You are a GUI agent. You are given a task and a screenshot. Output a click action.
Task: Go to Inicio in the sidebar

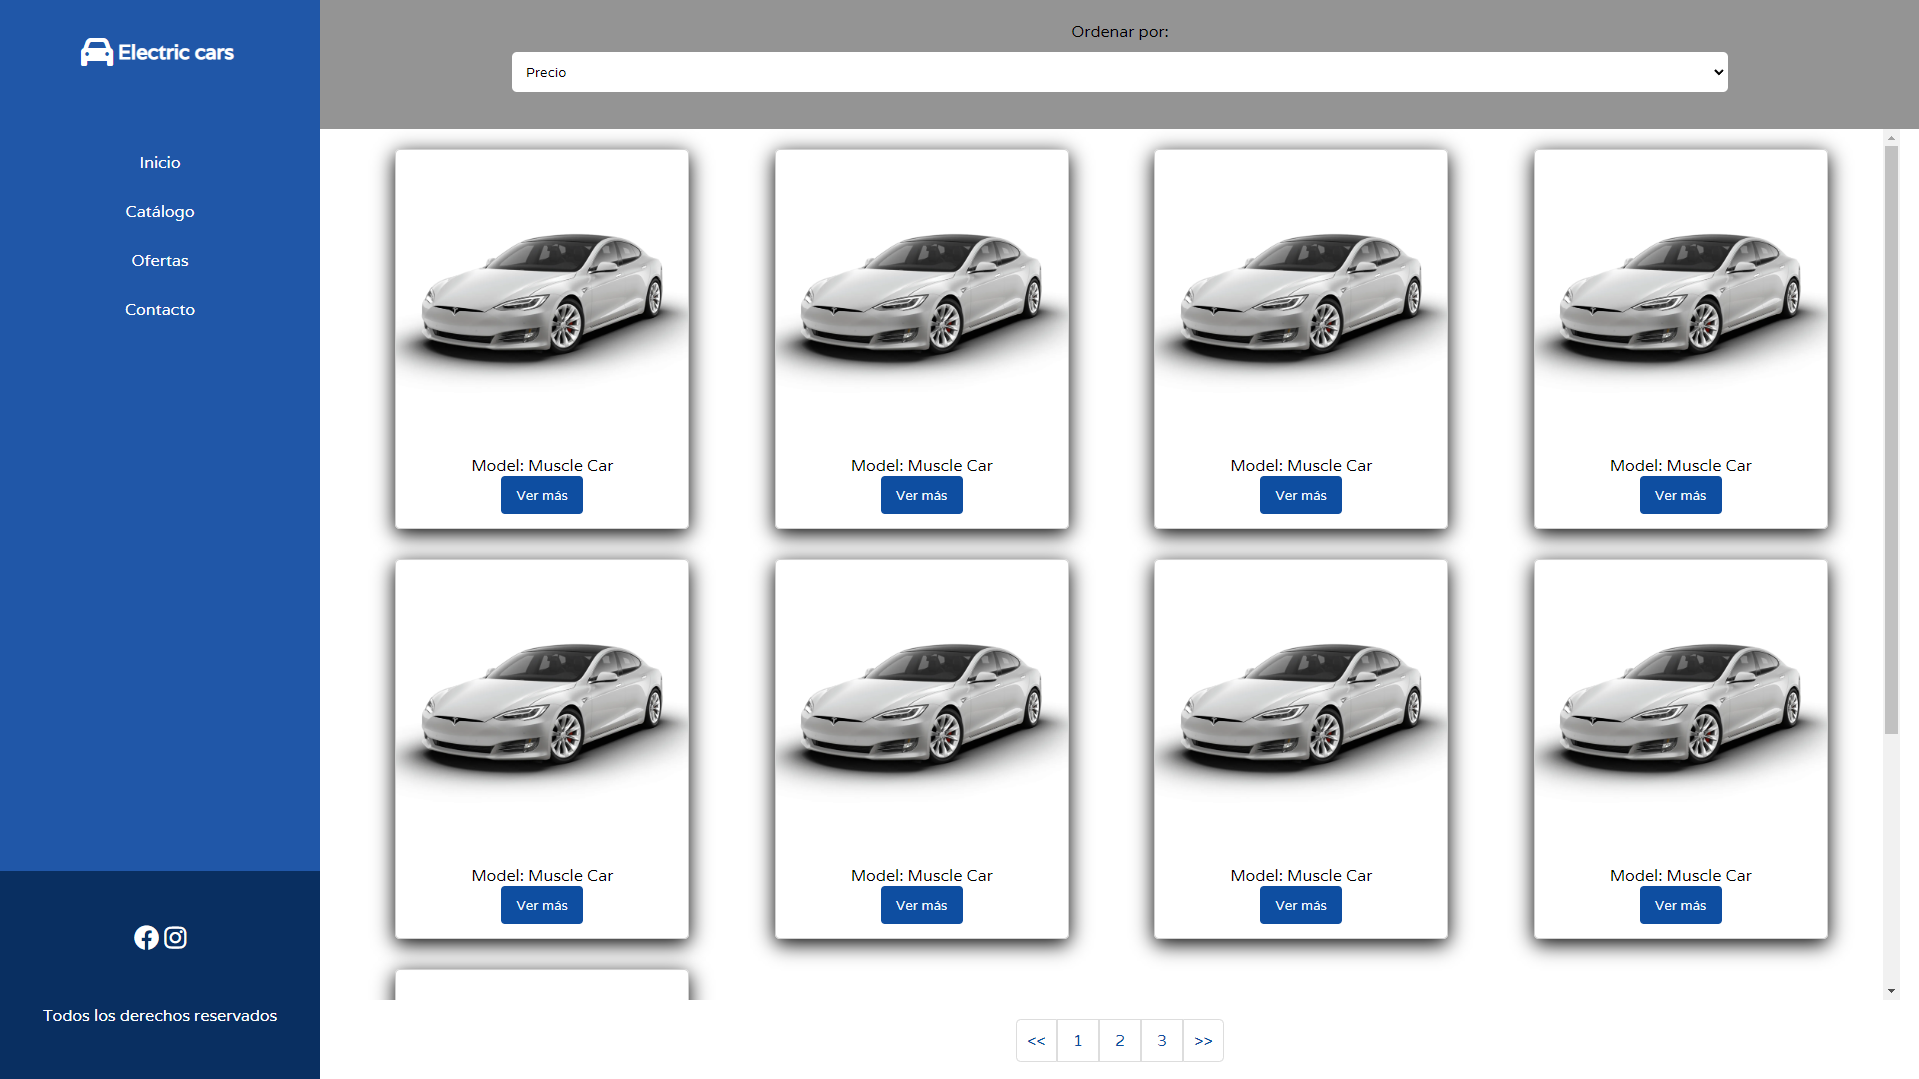click(x=160, y=162)
